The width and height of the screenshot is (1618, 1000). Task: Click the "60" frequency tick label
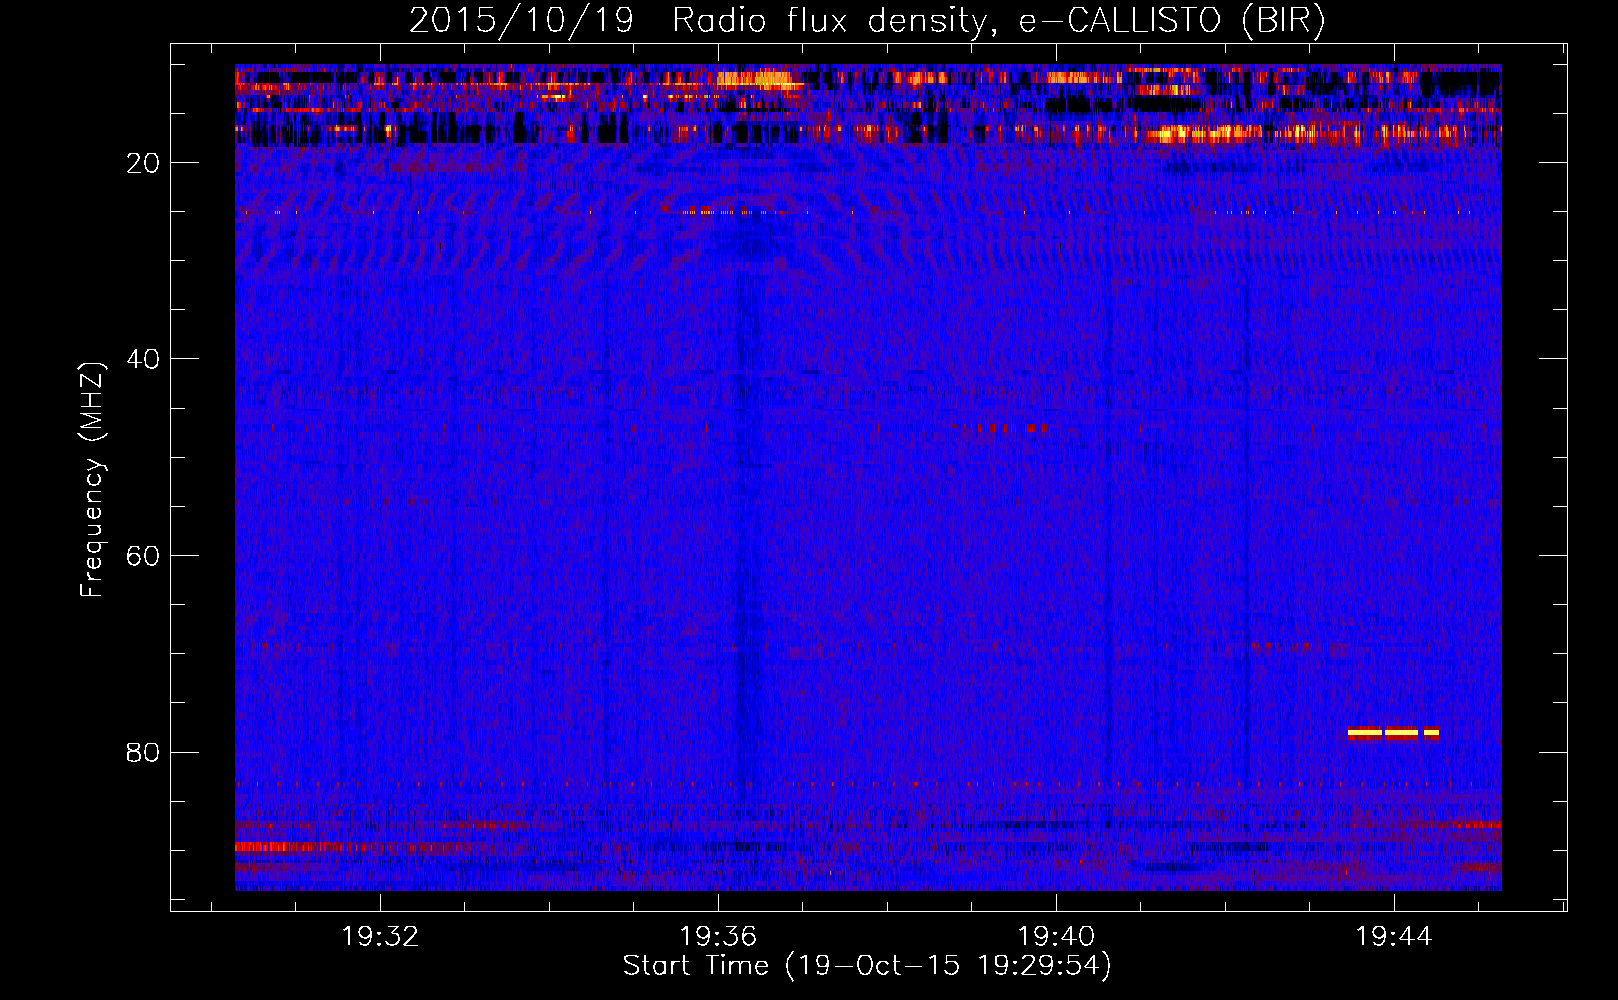point(143,556)
